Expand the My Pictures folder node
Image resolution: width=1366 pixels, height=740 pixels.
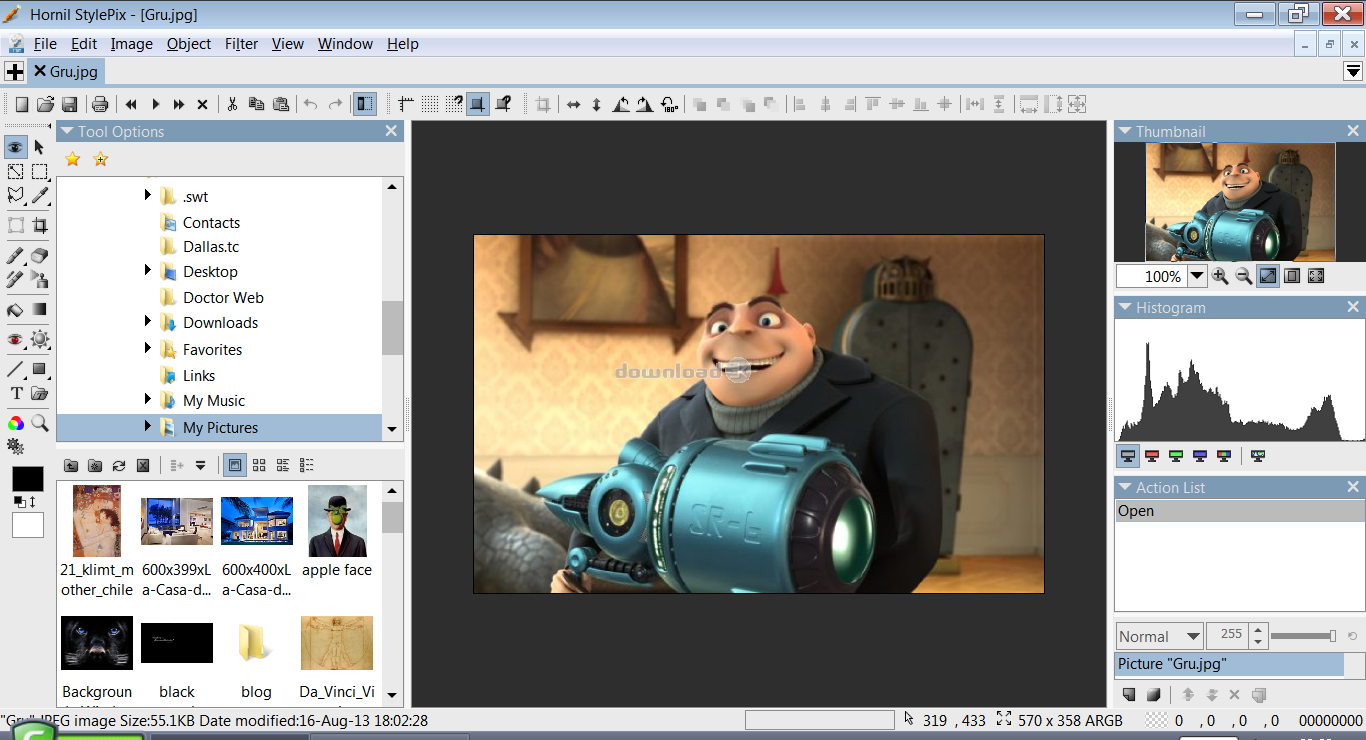tap(148, 426)
